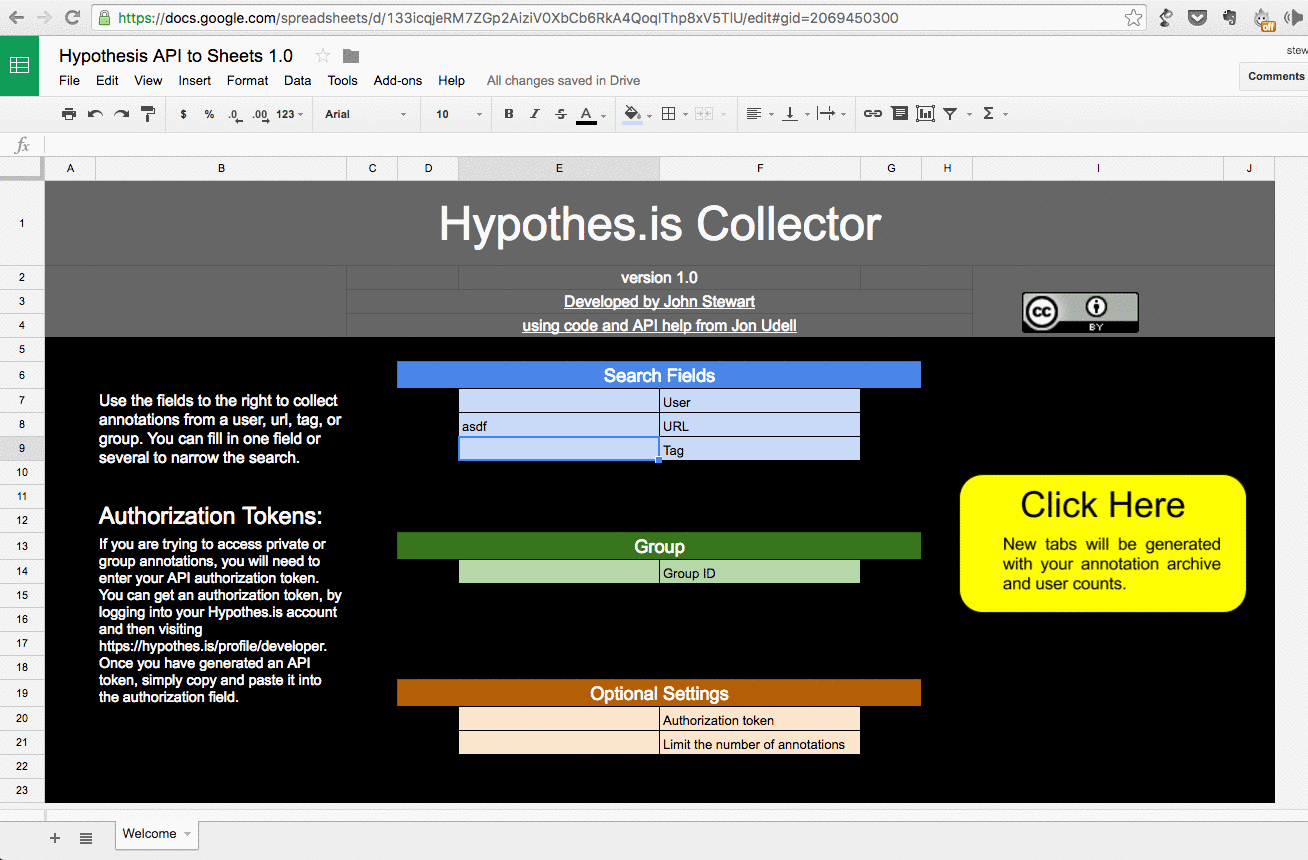Open Developed by John Stewart link
1308x860 pixels.
[x=659, y=302]
